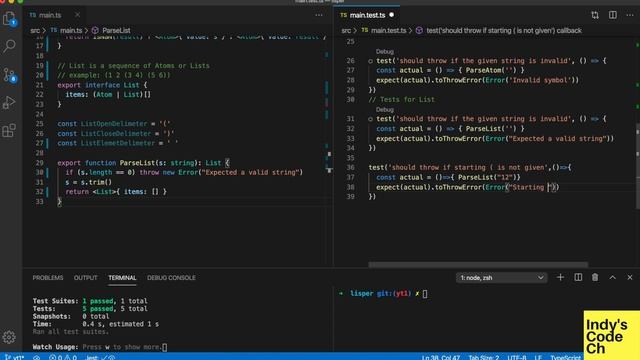Click line number 30 in main.ts gutter
This screenshot has height=360, width=640.
point(39,173)
